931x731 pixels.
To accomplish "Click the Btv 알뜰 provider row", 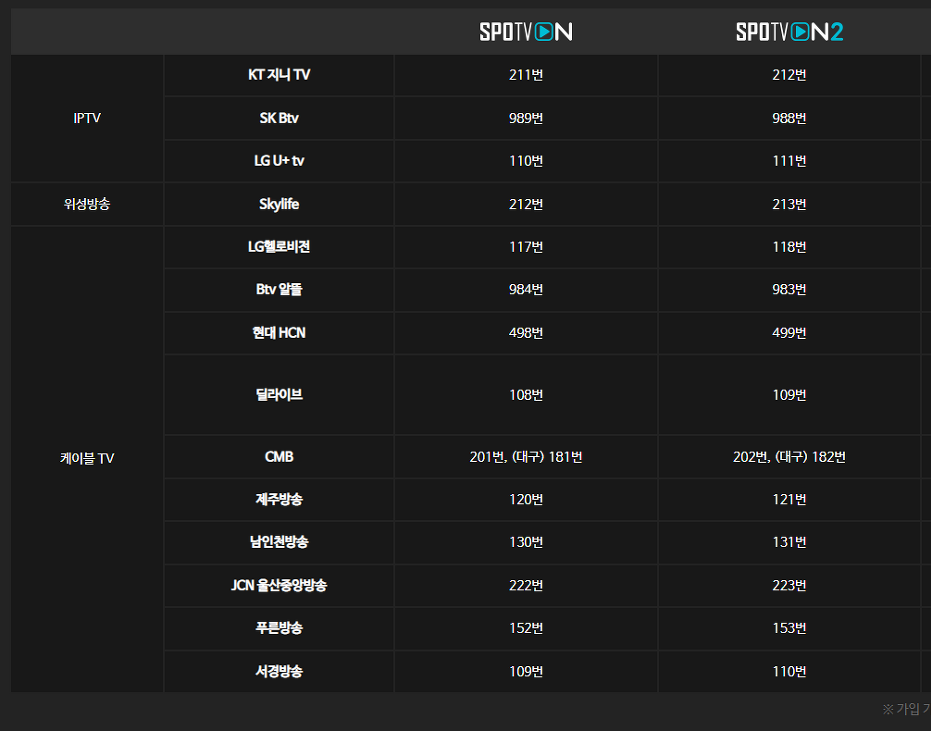I will (278, 289).
